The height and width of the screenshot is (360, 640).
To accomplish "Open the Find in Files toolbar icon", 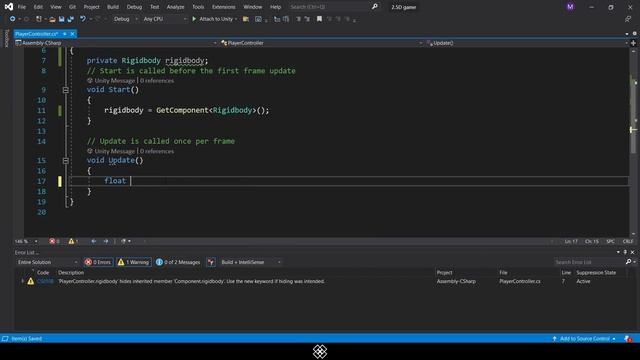I will [246, 19].
